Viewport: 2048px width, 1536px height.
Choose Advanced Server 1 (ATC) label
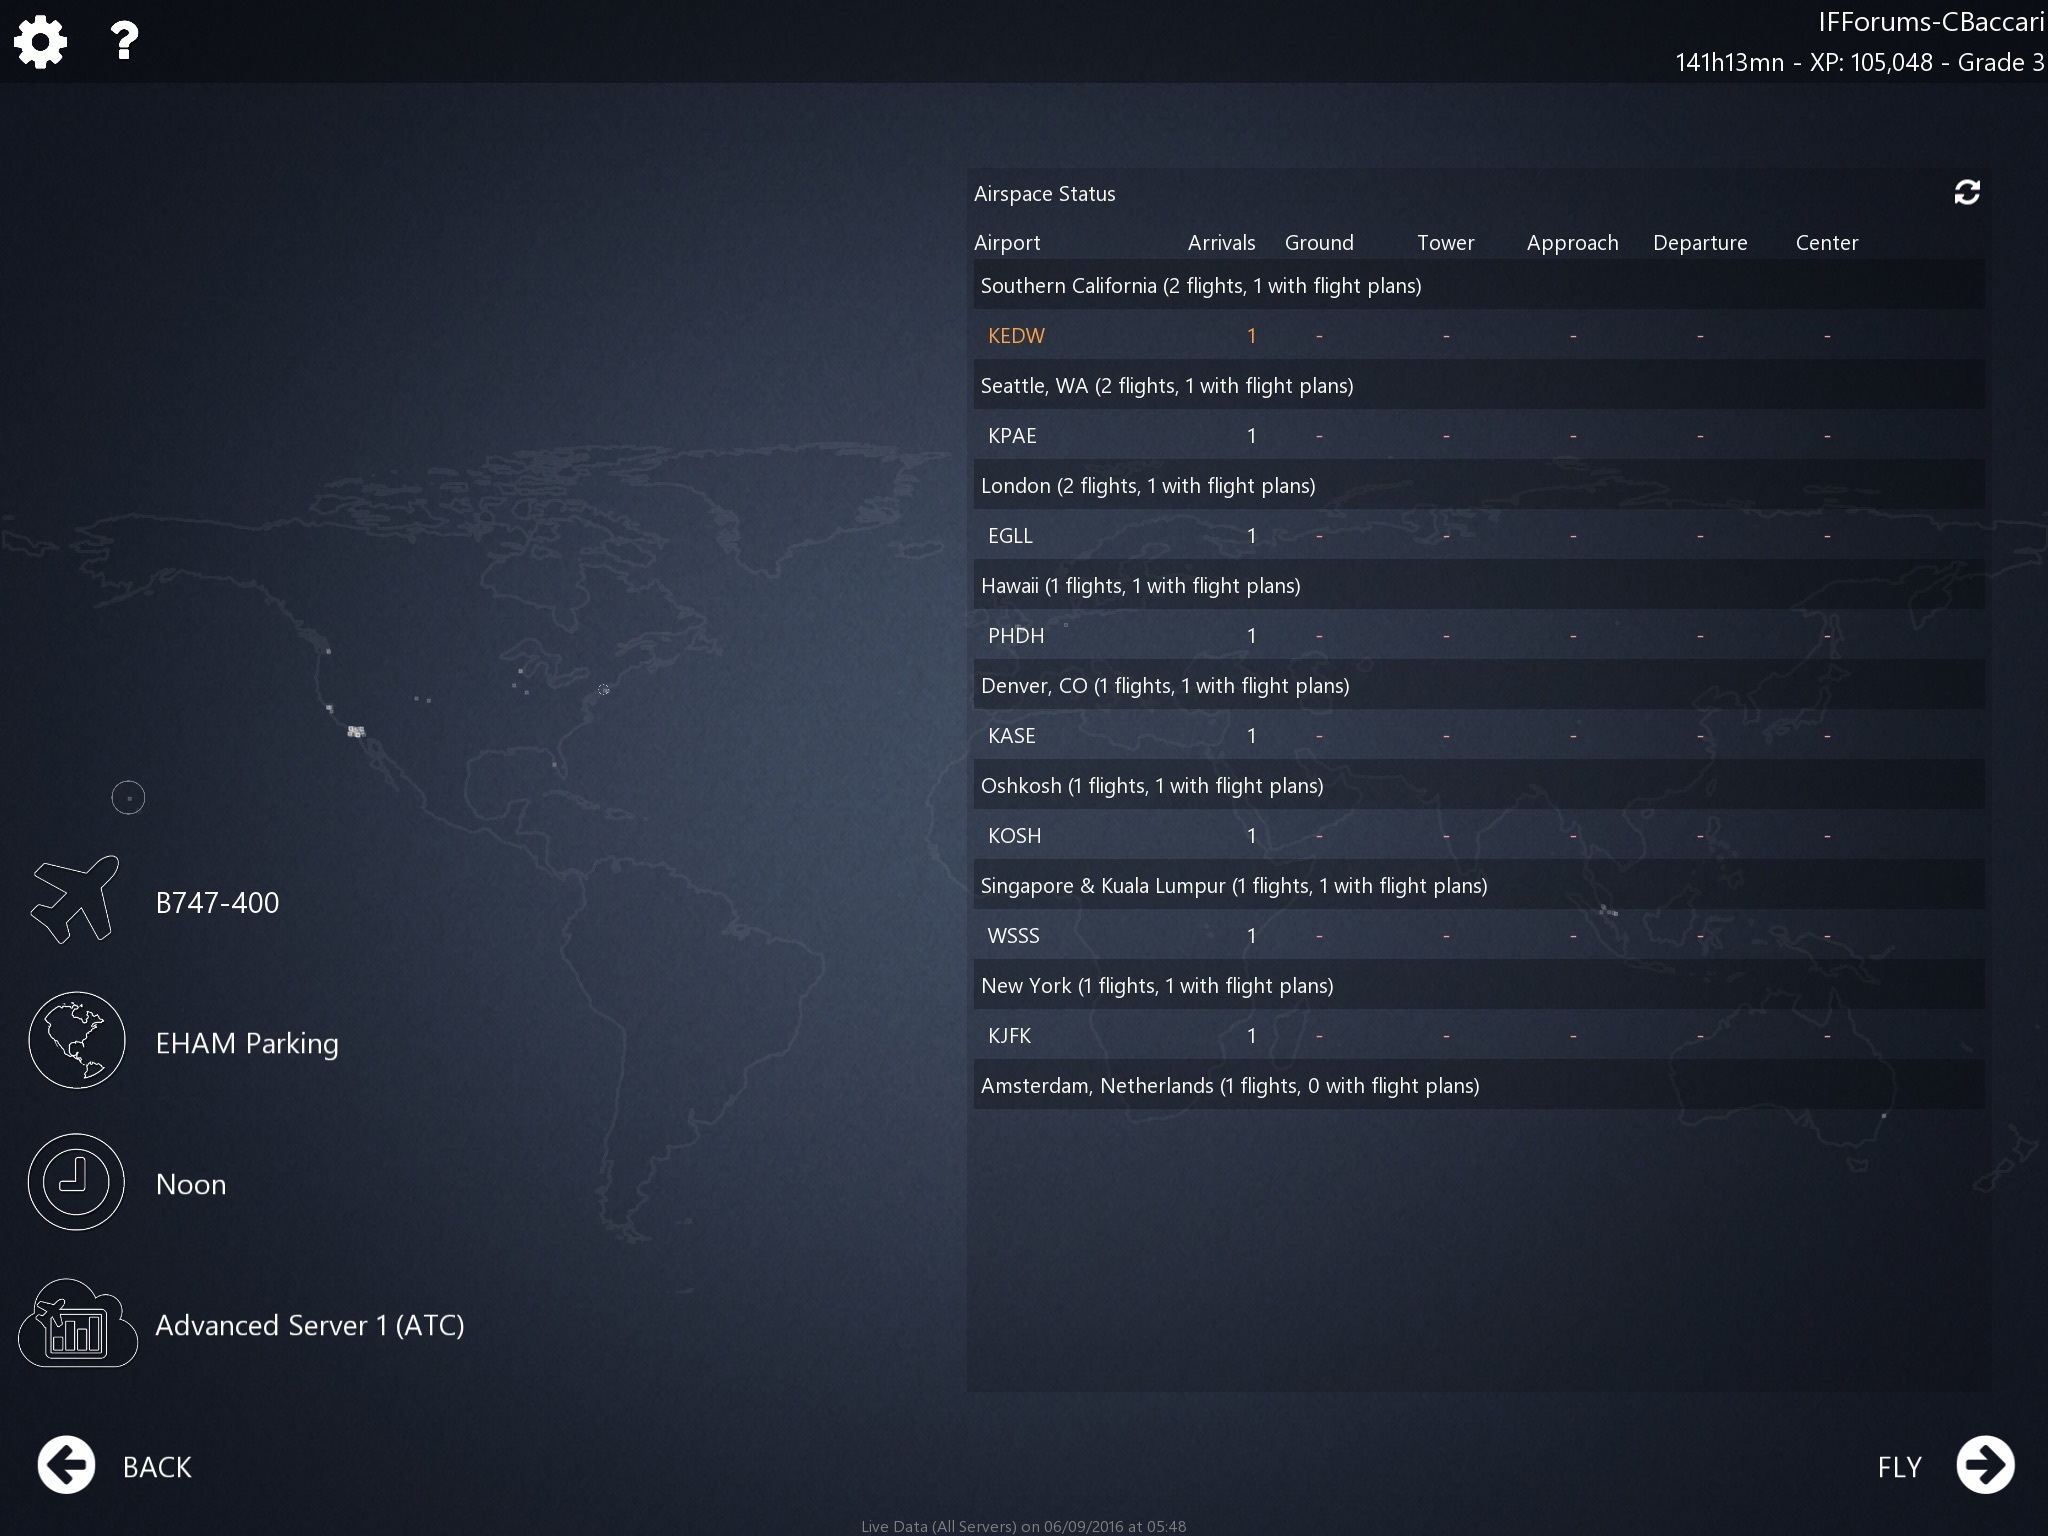pyautogui.click(x=310, y=1326)
